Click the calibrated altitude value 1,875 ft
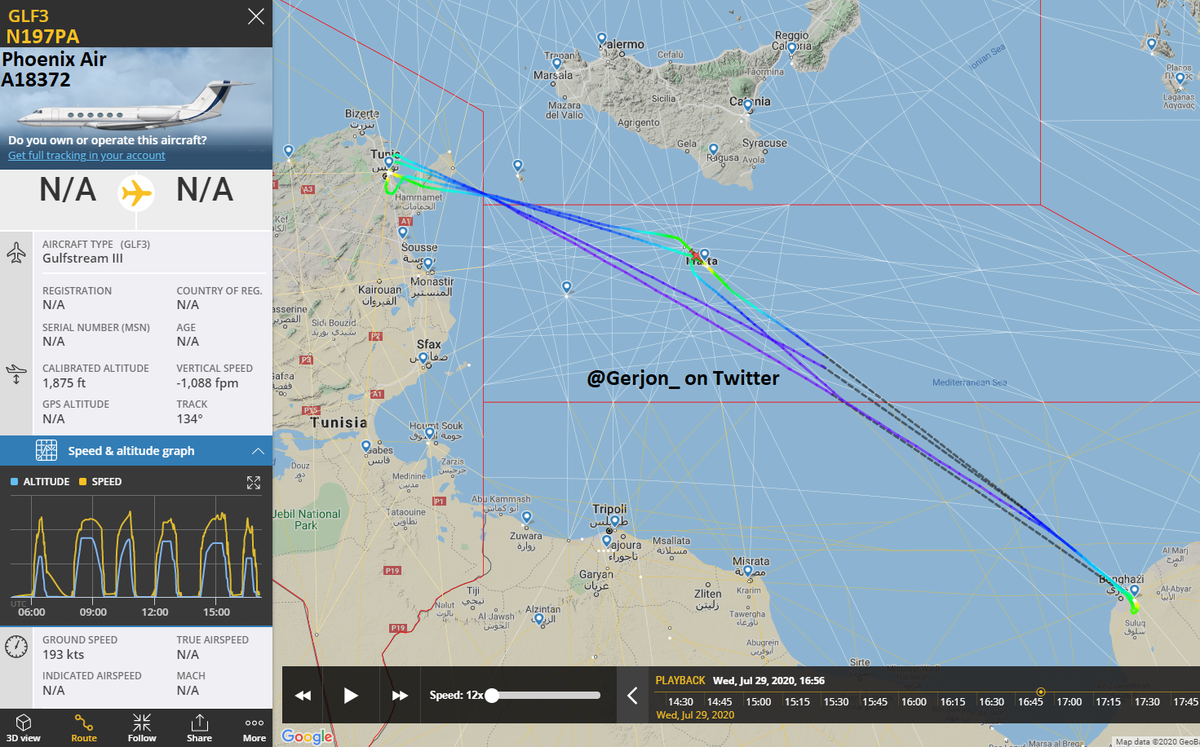1200x747 pixels. pyautogui.click(x=64, y=383)
